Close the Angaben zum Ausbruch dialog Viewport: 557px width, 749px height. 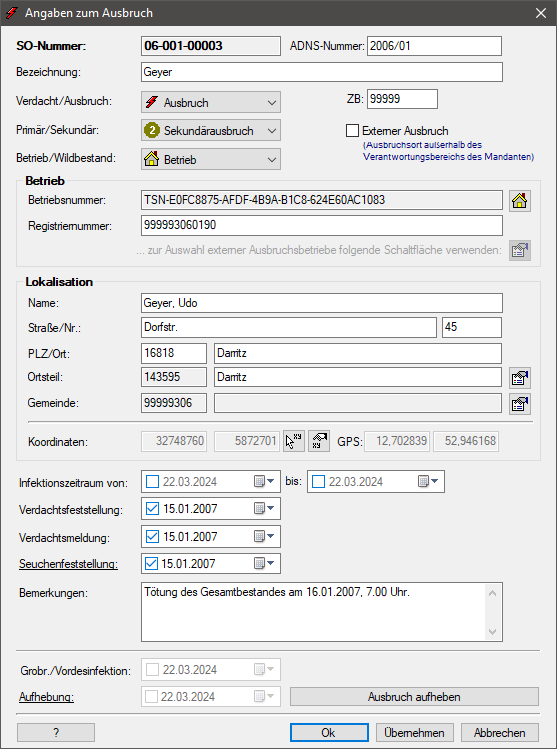pyautogui.click(x=541, y=13)
